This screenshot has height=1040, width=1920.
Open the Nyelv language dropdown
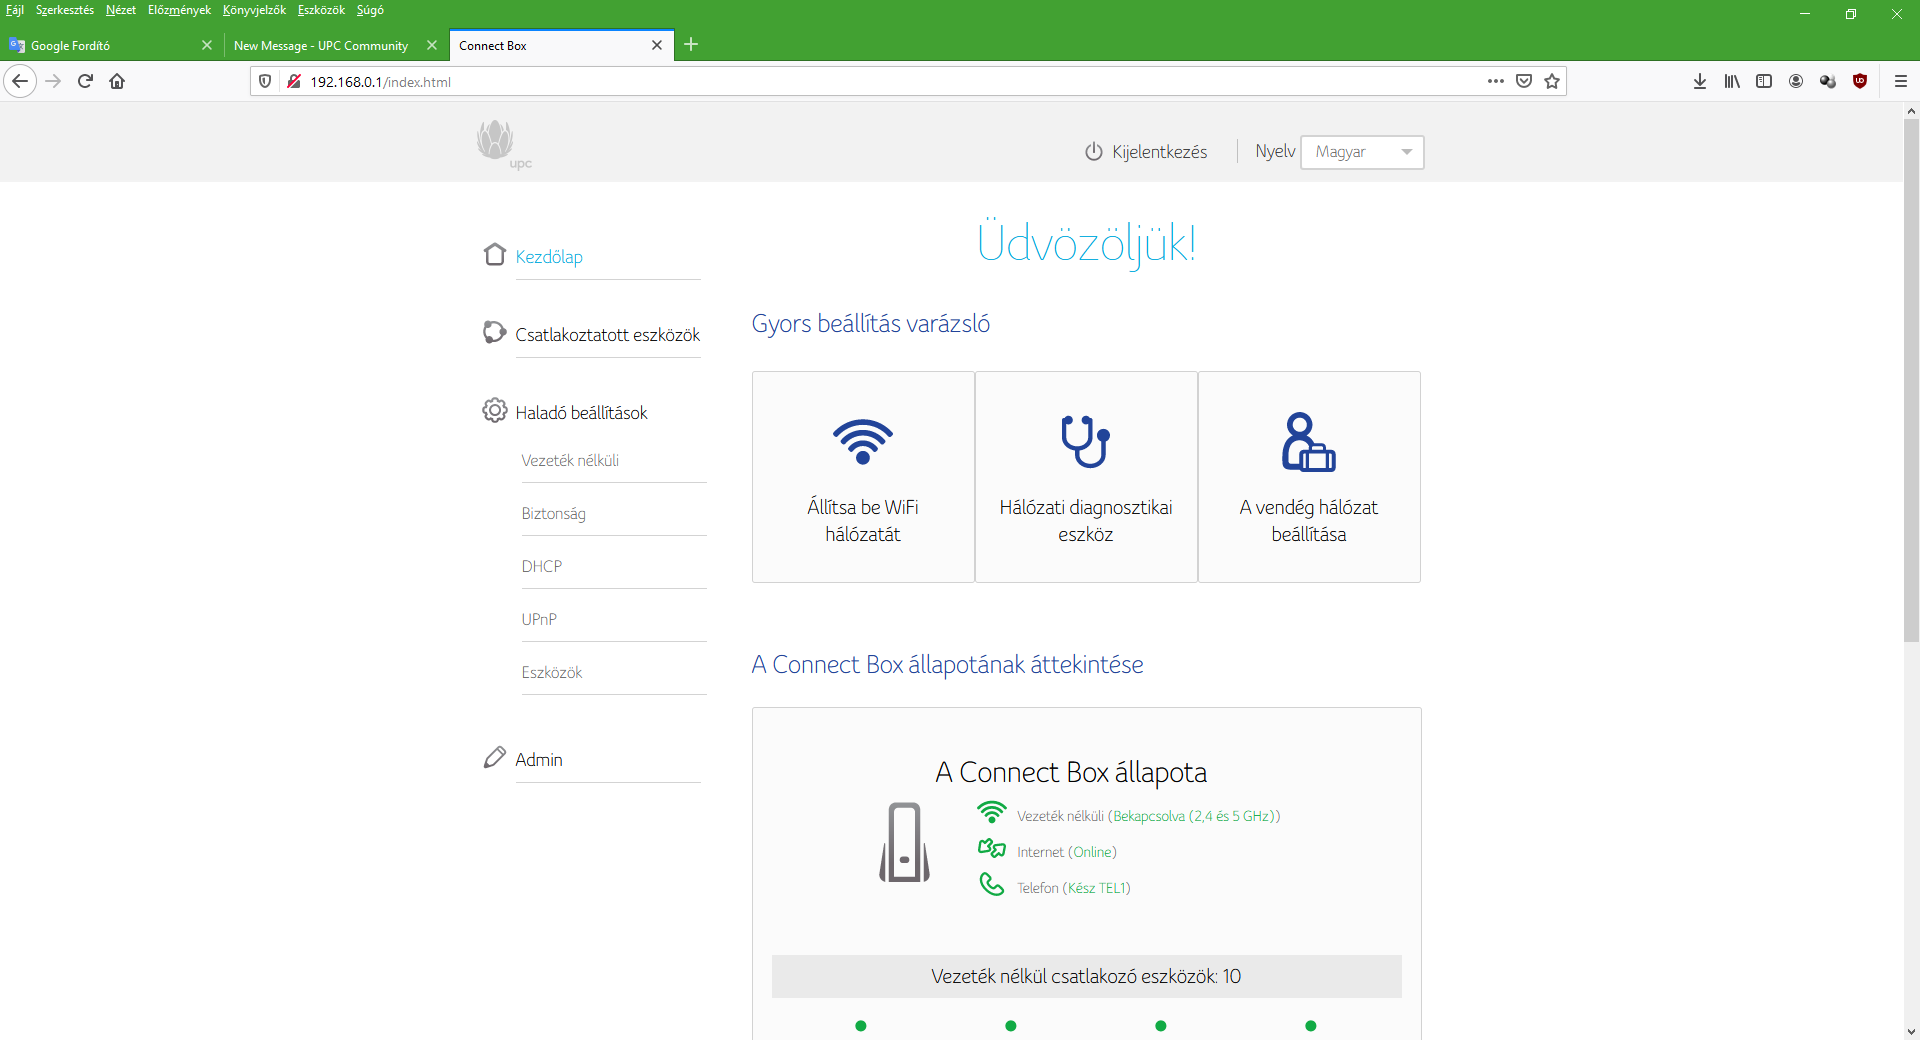click(1361, 152)
